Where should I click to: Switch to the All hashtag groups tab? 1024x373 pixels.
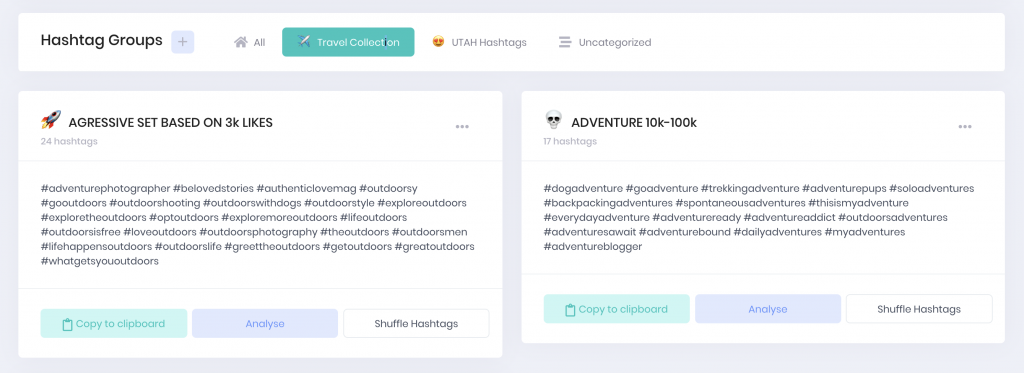[x=249, y=42]
